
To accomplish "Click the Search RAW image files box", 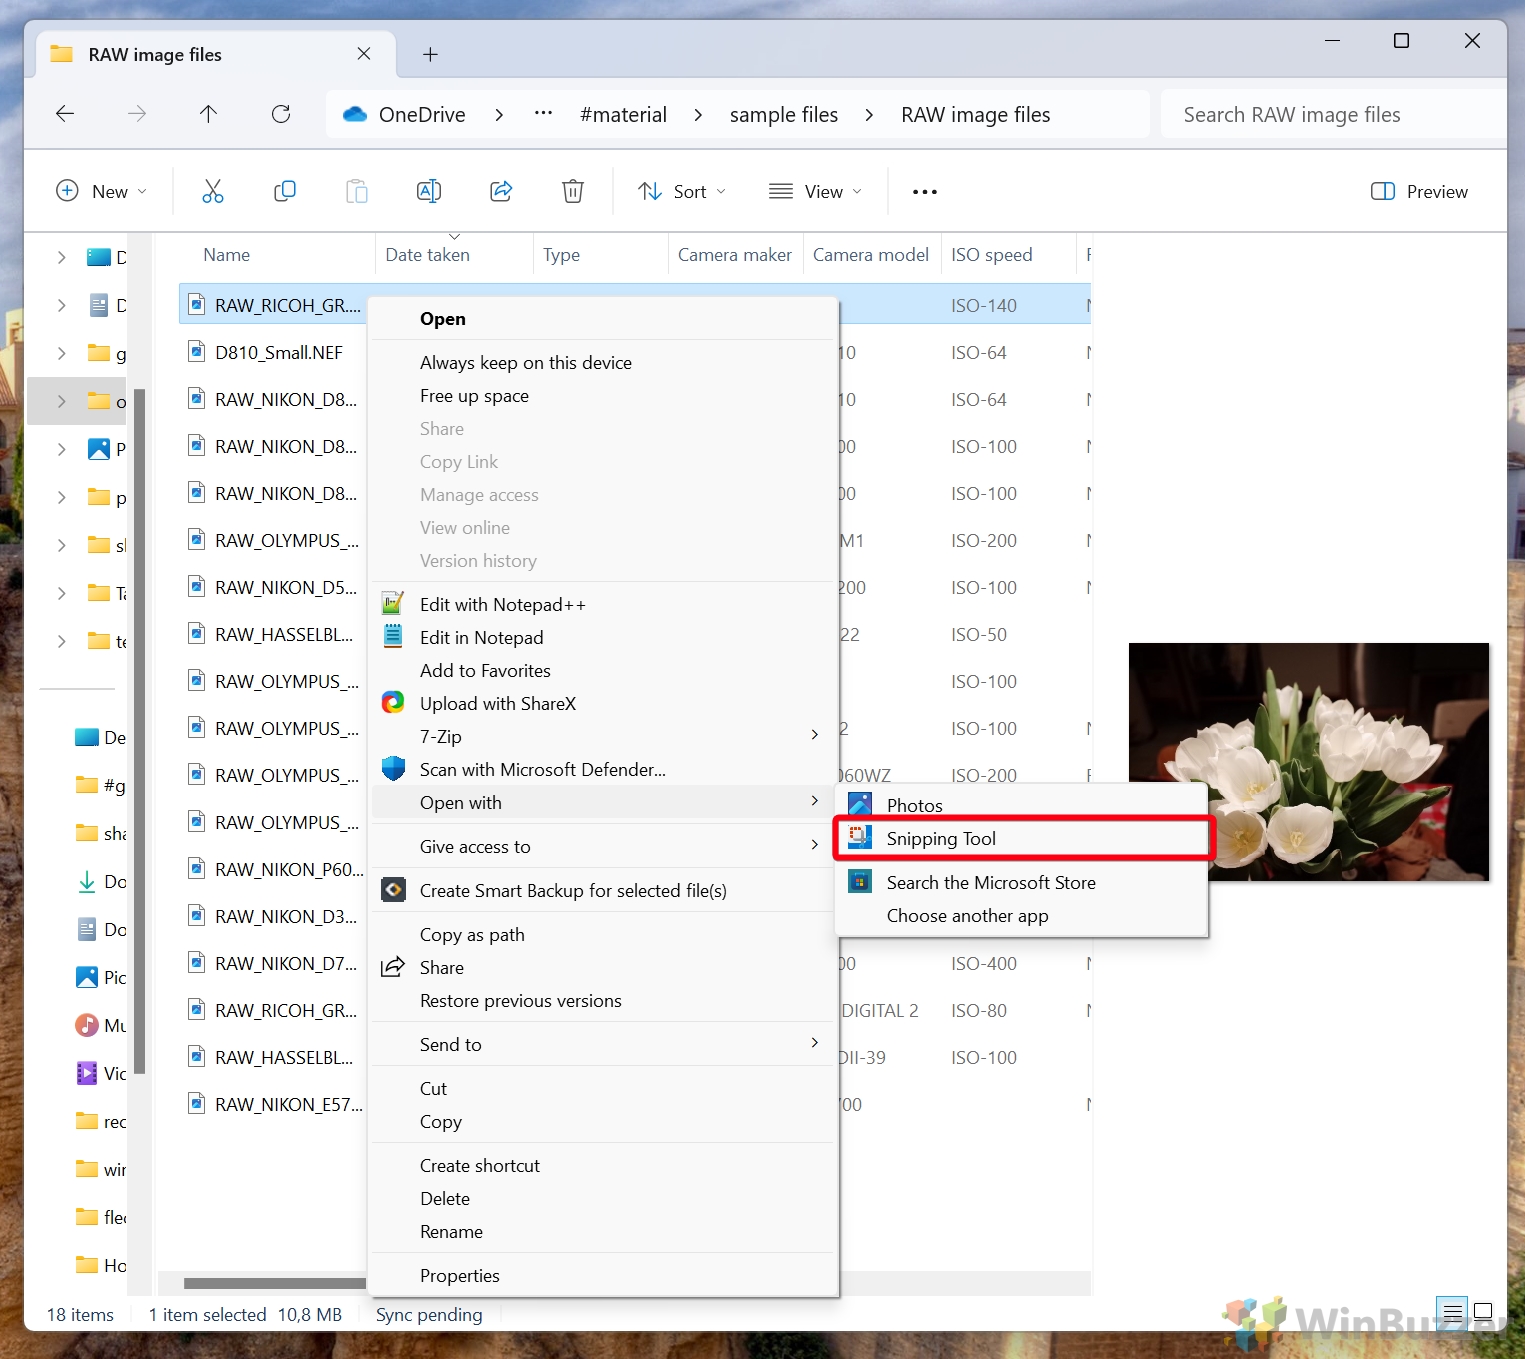I will [x=1334, y=115].
